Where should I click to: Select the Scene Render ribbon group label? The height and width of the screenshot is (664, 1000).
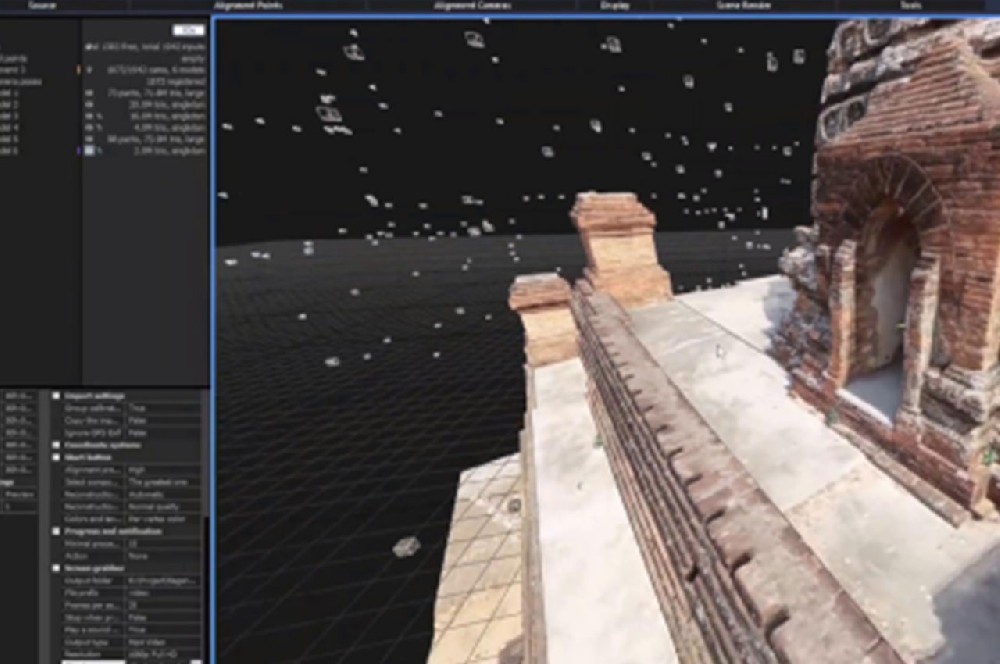744,5
